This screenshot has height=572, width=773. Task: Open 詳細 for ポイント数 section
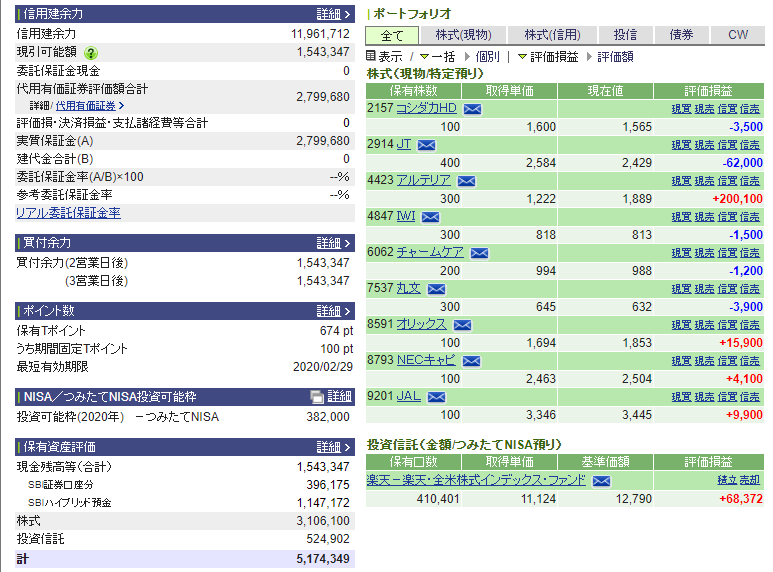pos(333,311)
